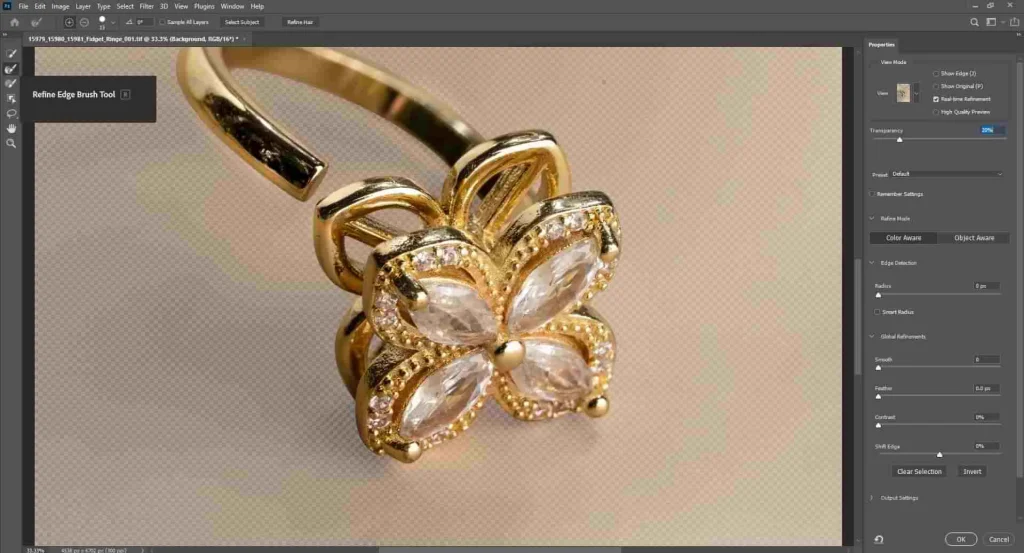
Task: Open the Image menu
Action: pyautogui.click(x=60, y=7)
